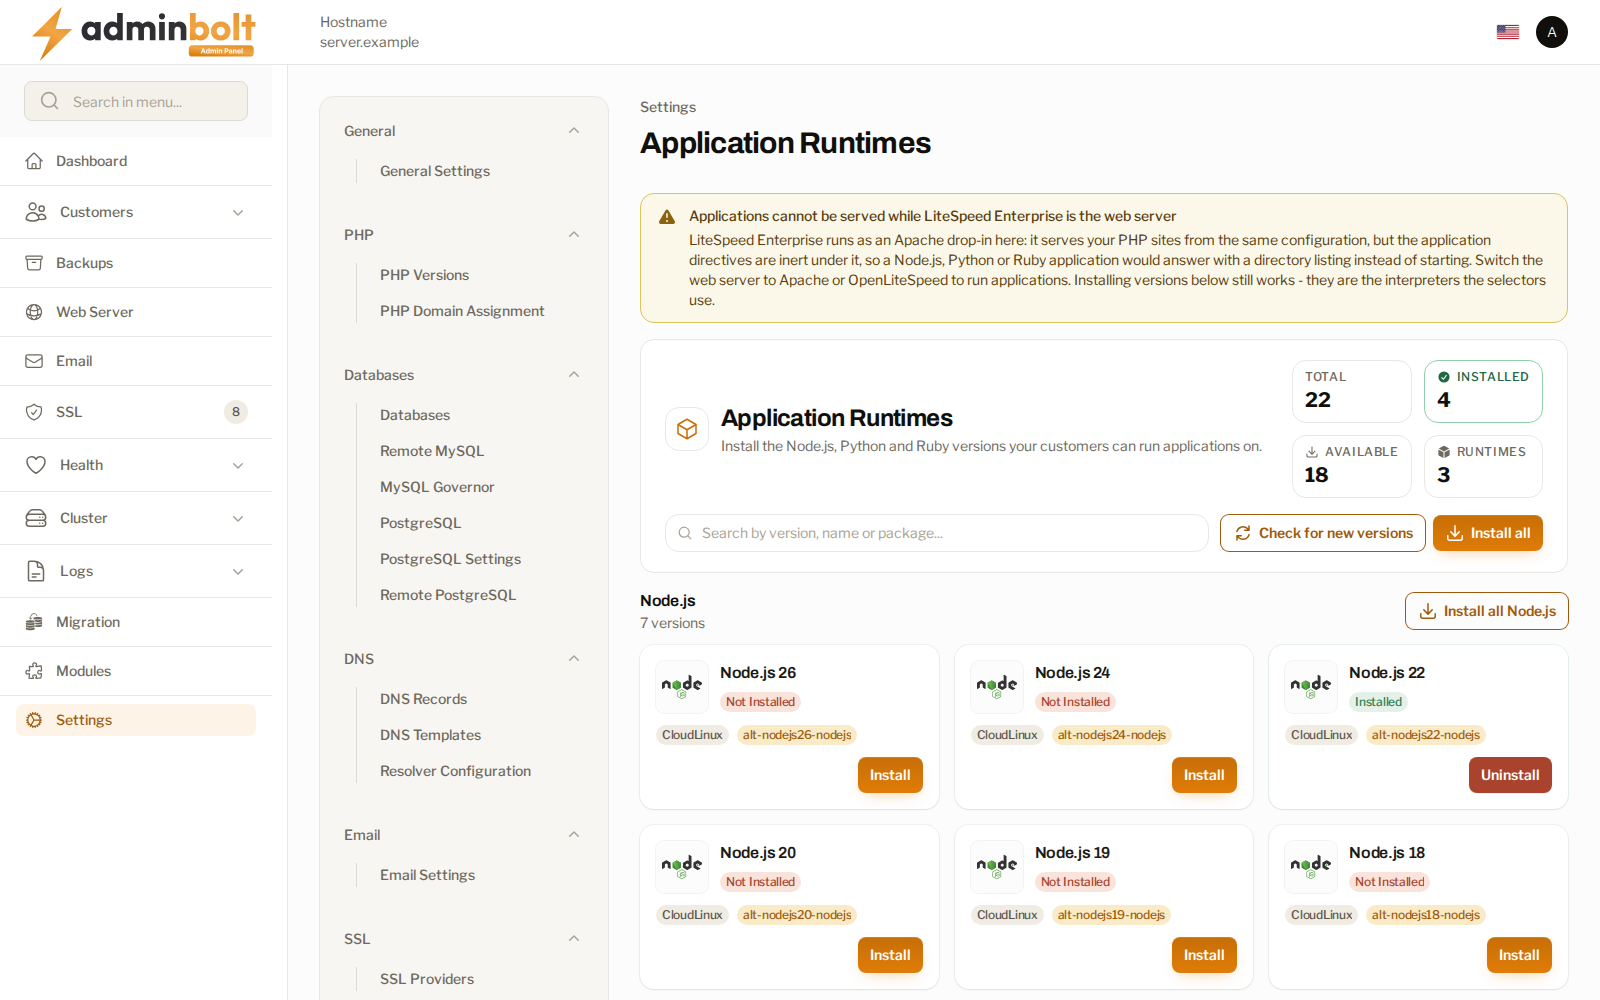Click the Node.js 26 logo
The width and height of the screenshot is (1600, 1000).
(682, 687)
